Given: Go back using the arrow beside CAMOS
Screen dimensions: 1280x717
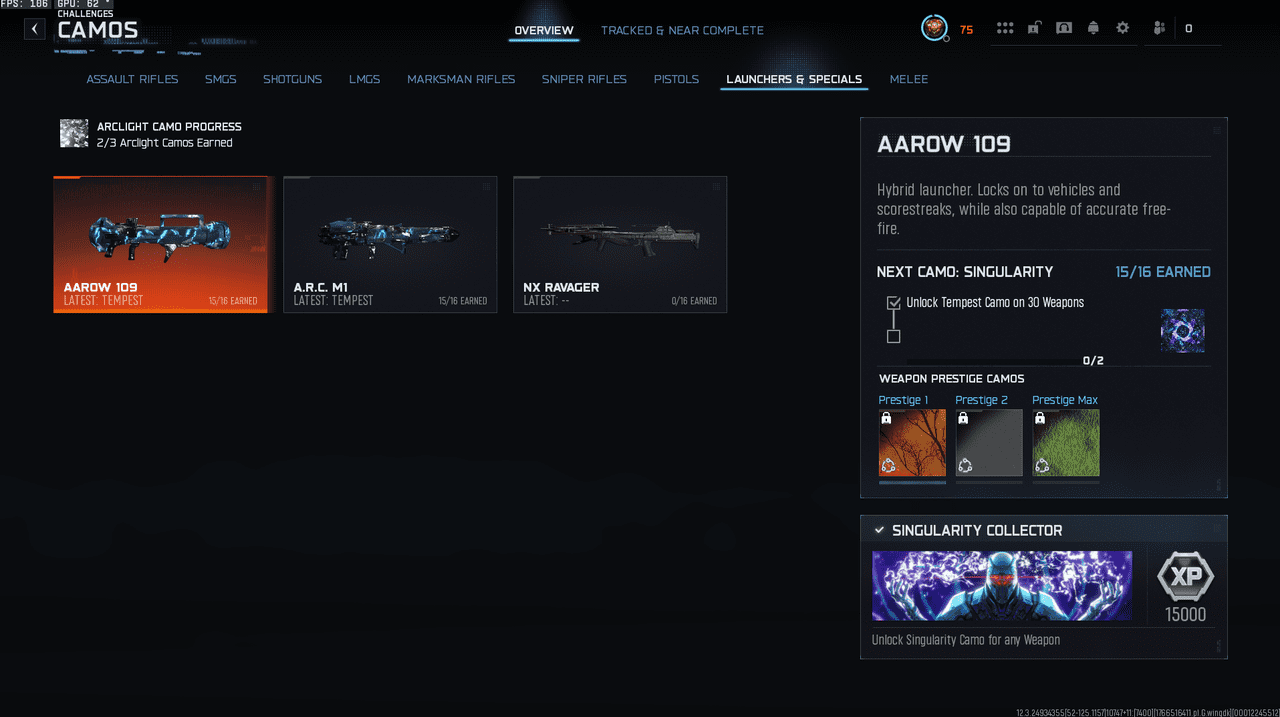Looking at the screenshot, I should click(35, 29).
